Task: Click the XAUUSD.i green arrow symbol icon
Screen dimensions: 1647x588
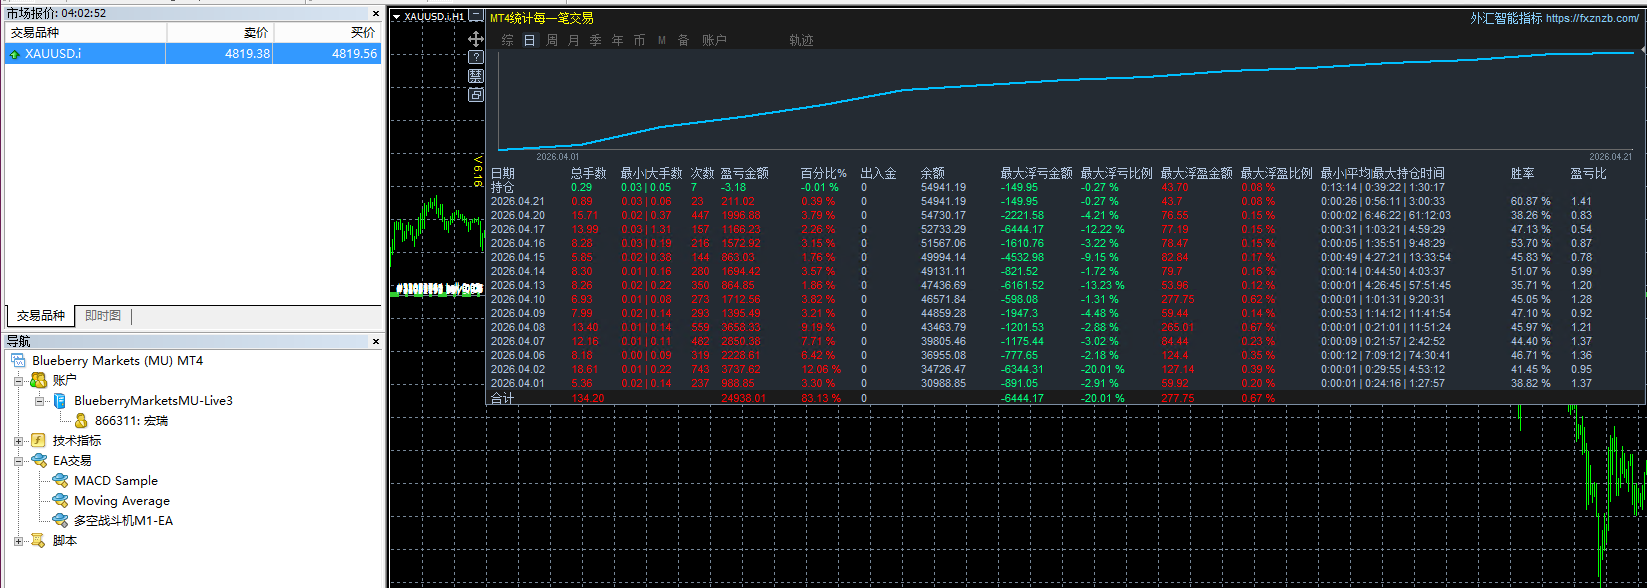Action: [x=14, y=54]
